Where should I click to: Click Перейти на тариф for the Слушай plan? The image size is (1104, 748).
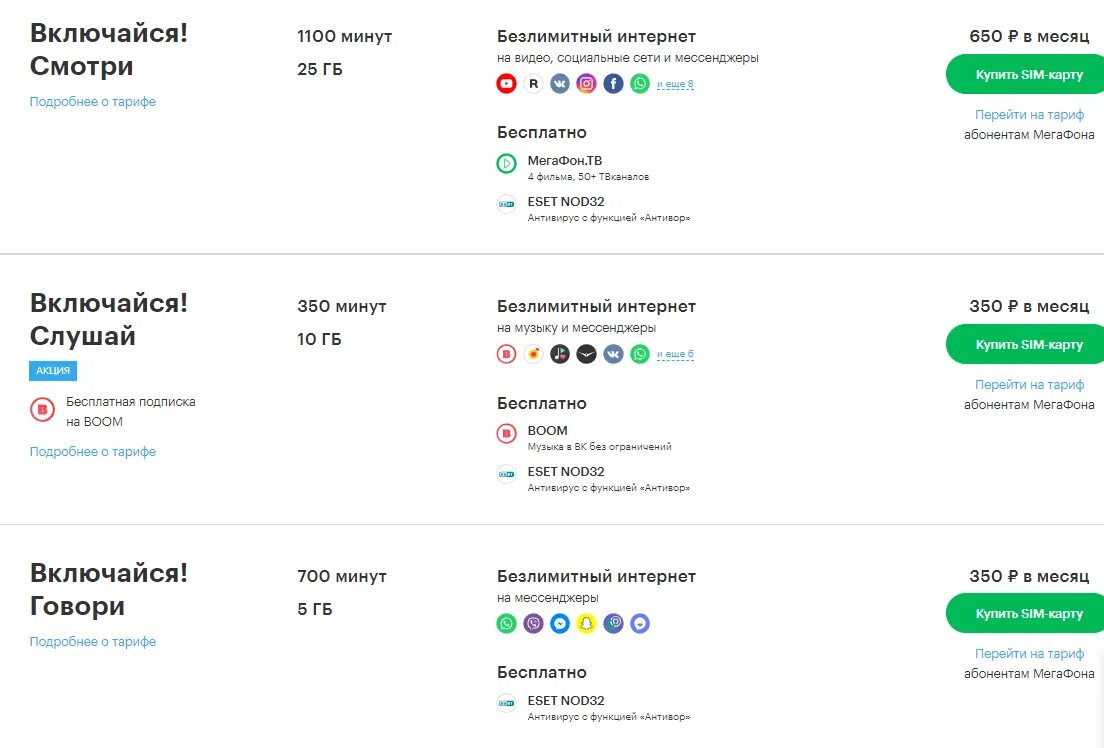(1029, 385)
